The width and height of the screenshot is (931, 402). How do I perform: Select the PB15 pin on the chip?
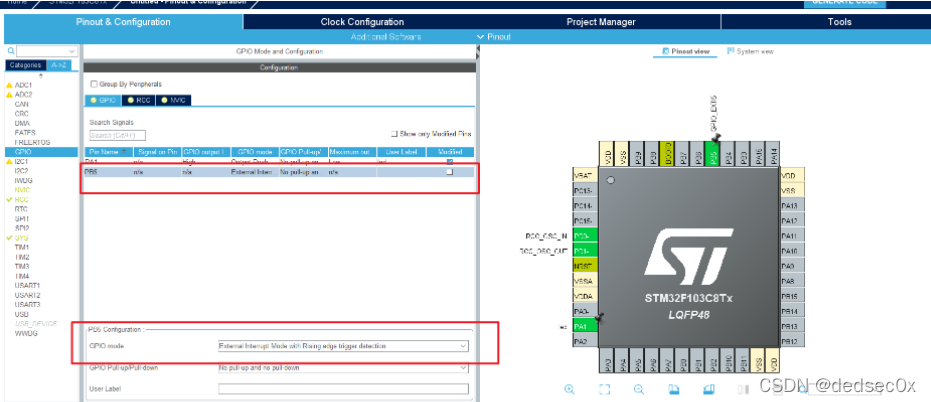point(792,296)
